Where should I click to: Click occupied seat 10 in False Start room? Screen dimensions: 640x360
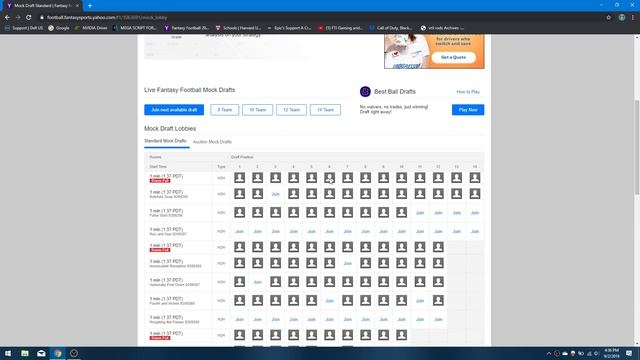(x=401, y=212)
